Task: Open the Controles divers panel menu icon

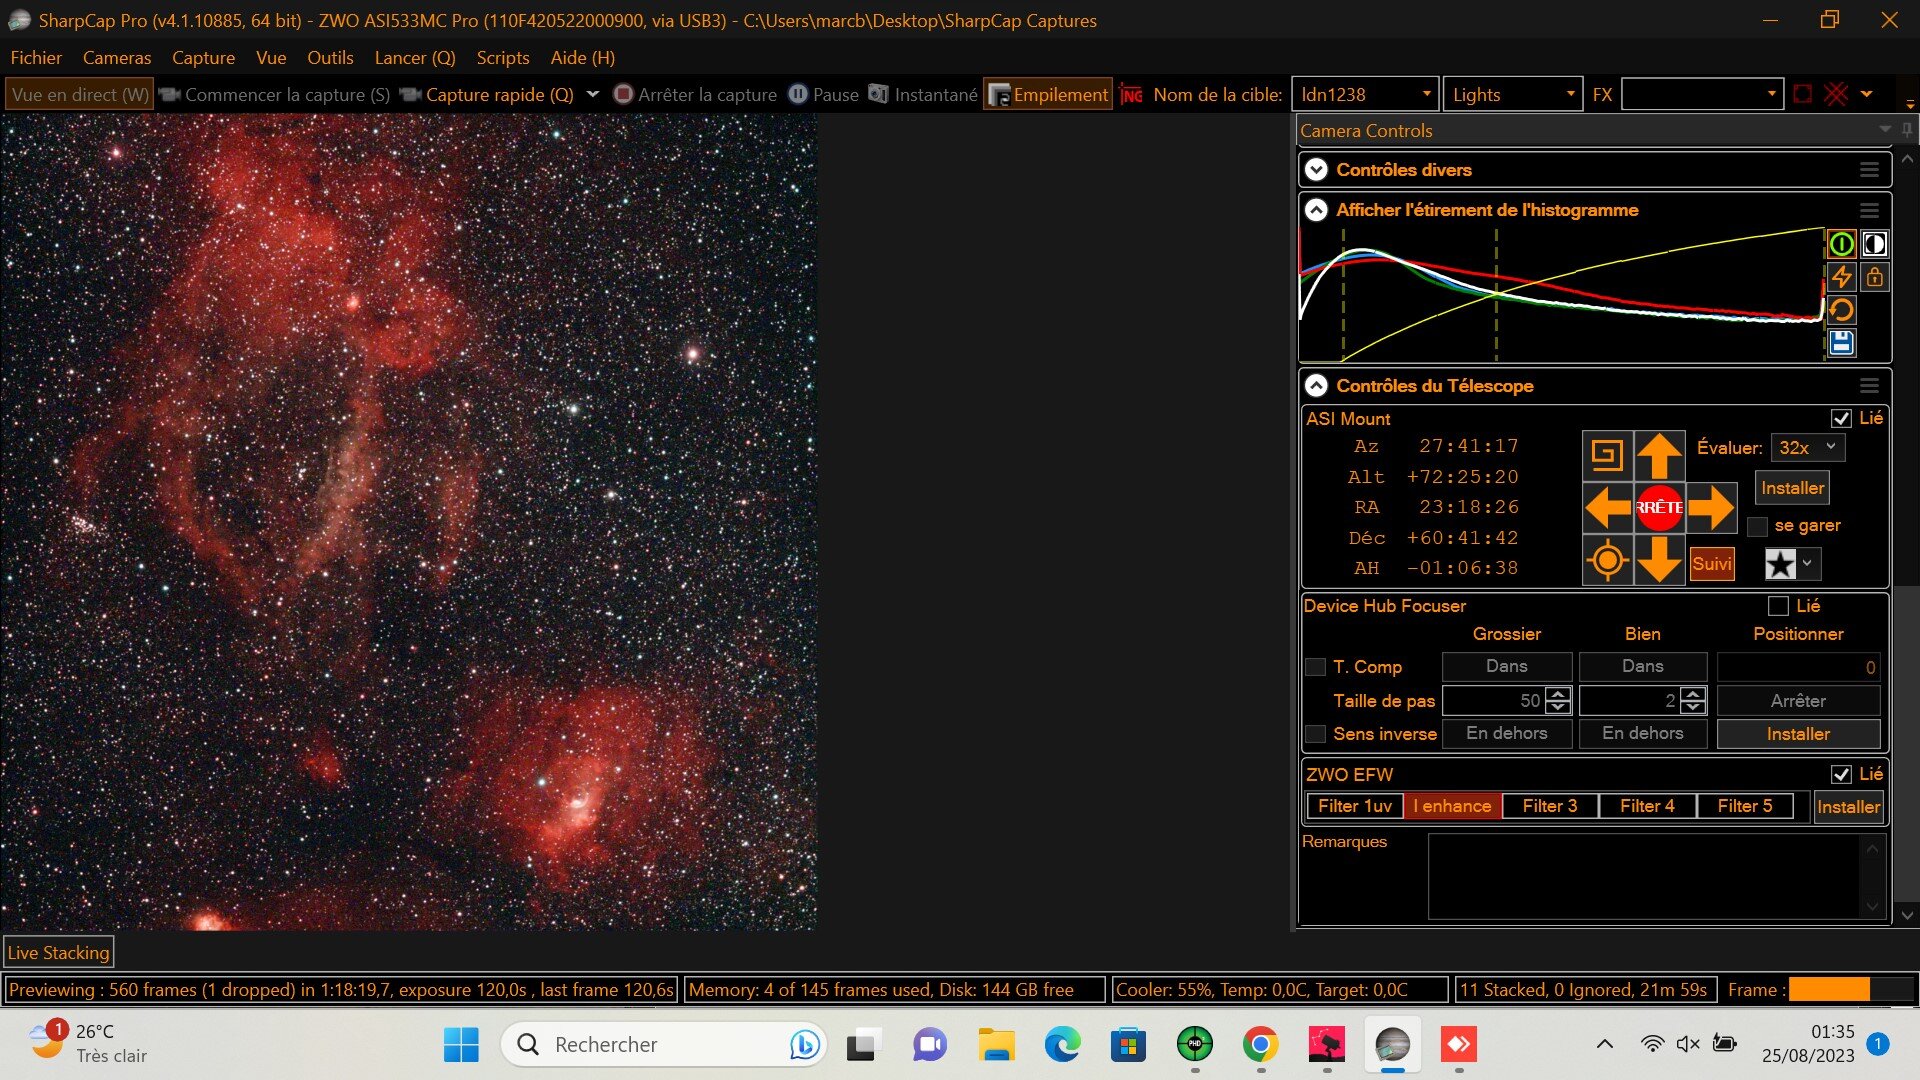Action: click(1869, 170)
